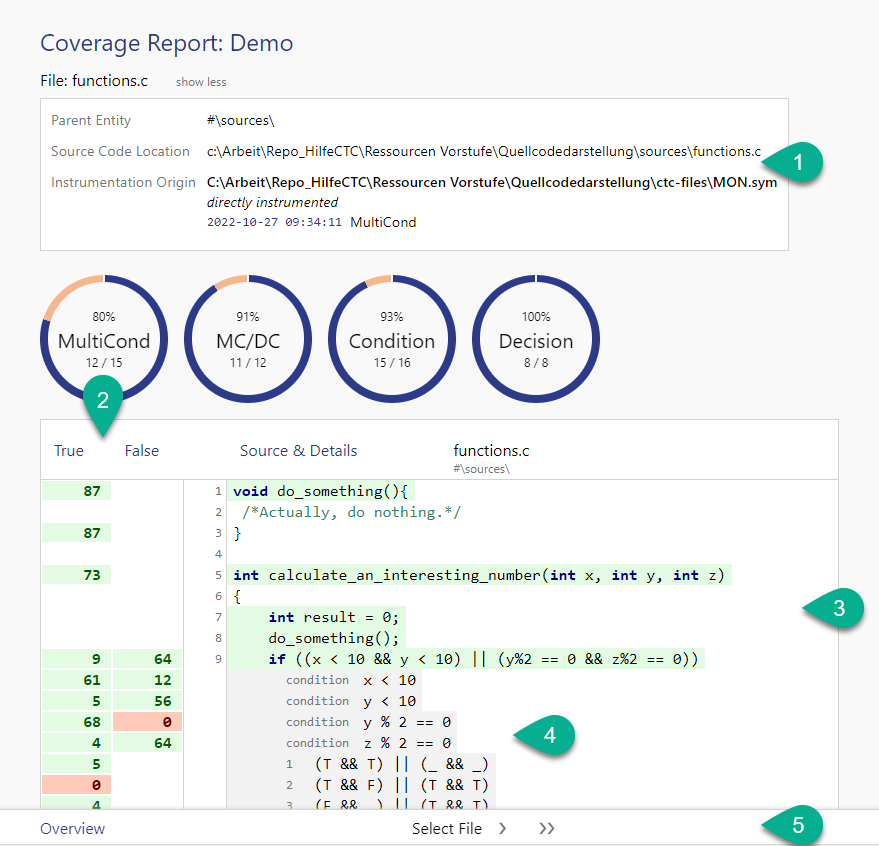Click the red zero False counter cell
Viewport: 879px width, 846px height.
[148, 722]
